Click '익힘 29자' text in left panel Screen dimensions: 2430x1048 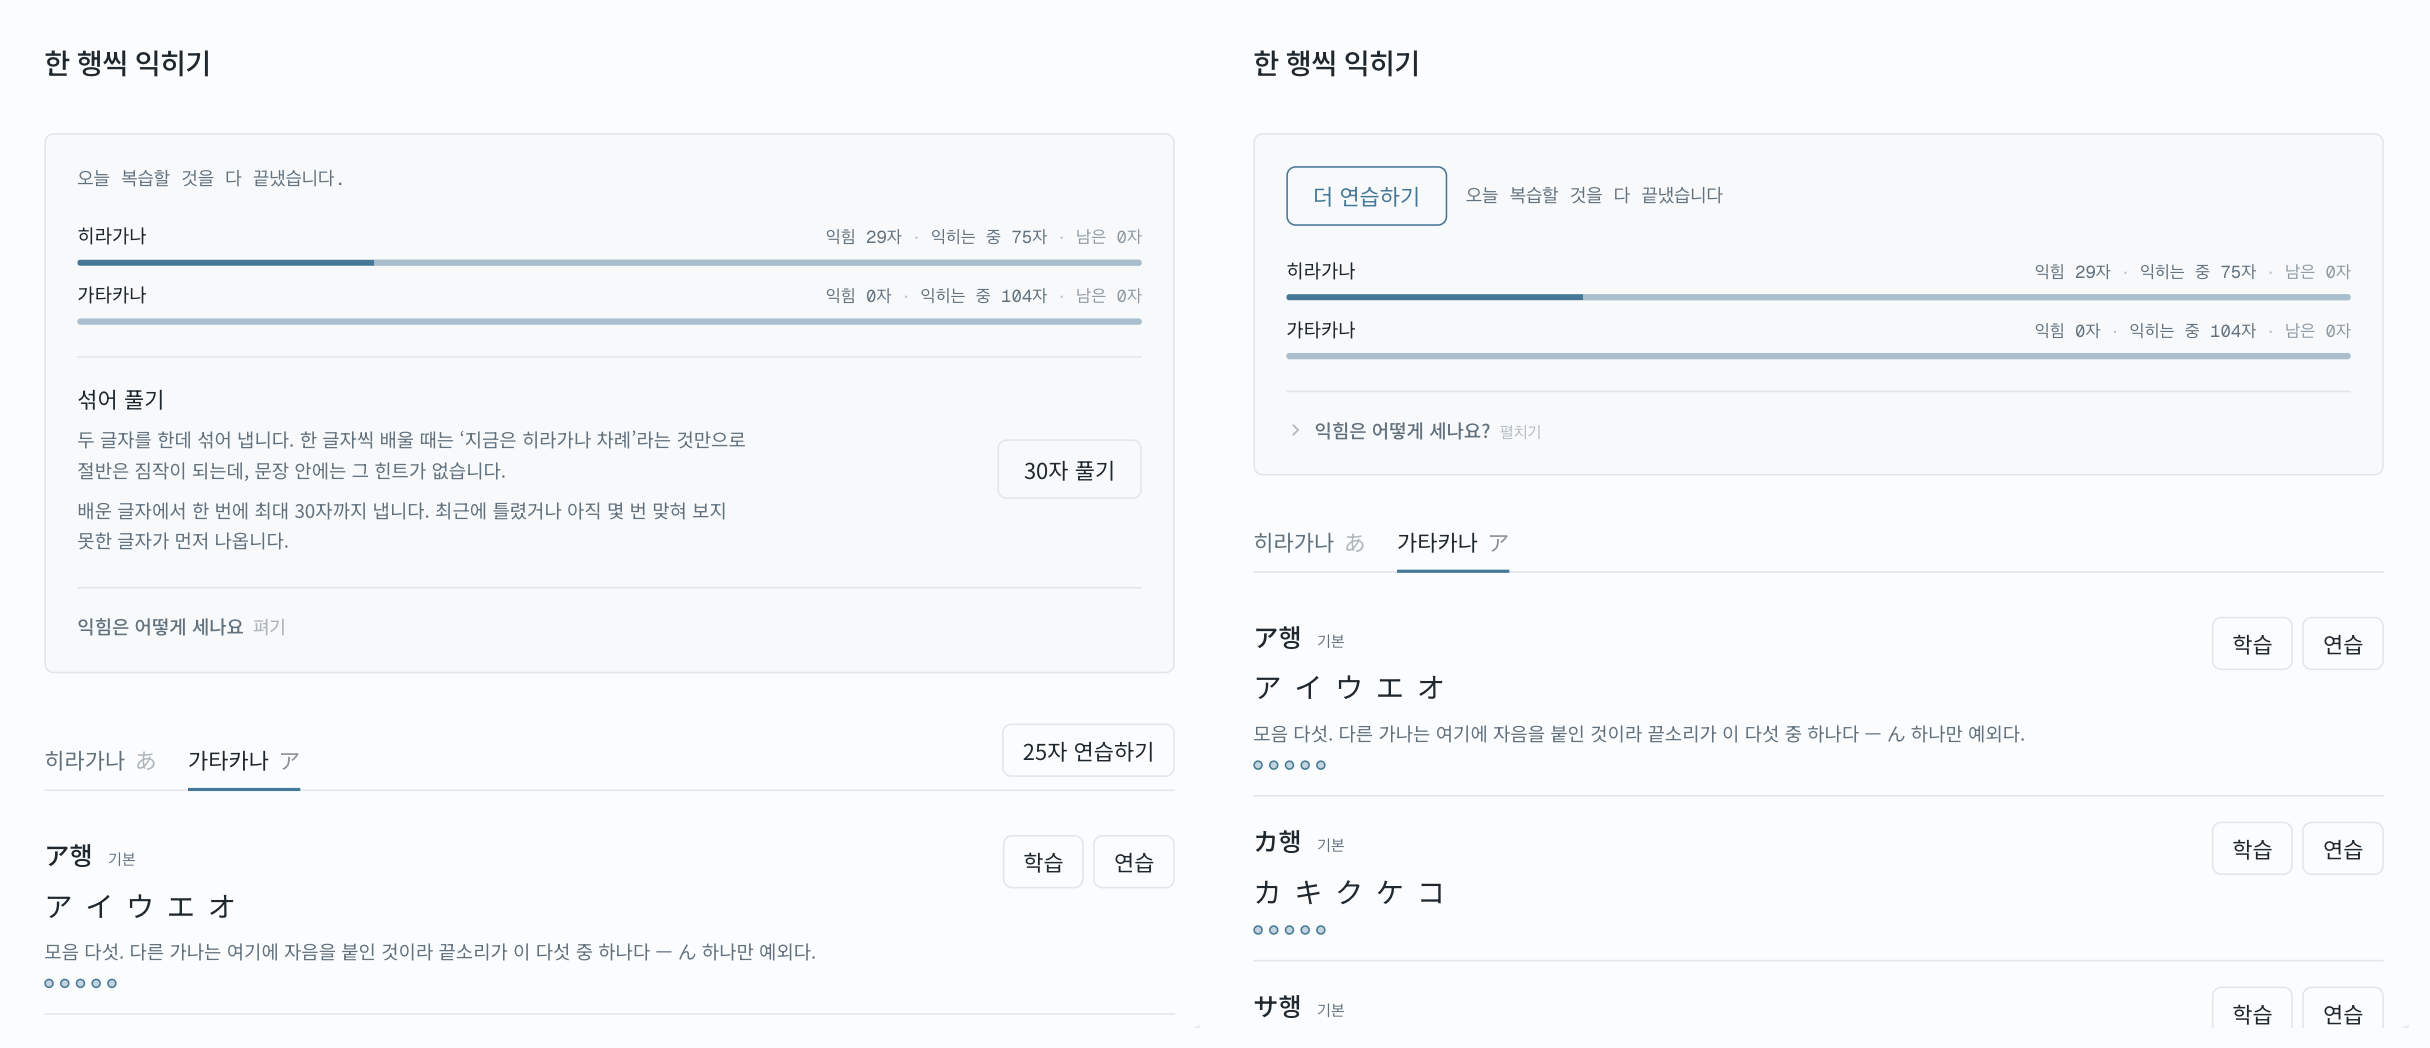click(x=863, y=237)
